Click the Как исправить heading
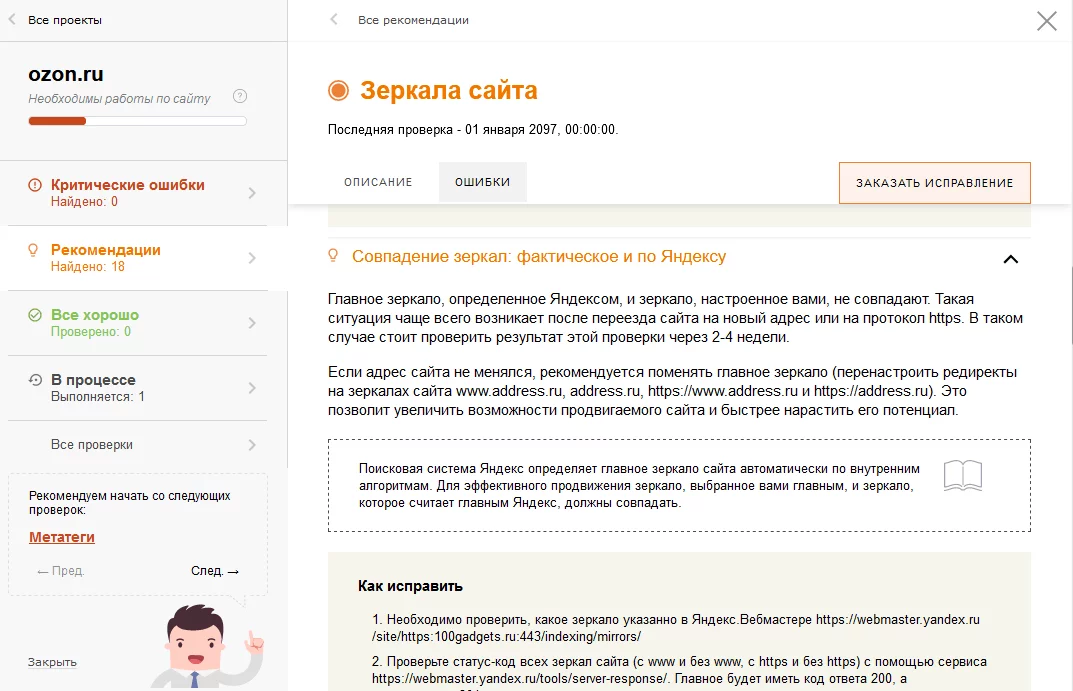This screenshot has width=1073, height=691. (x=410, y=586)
